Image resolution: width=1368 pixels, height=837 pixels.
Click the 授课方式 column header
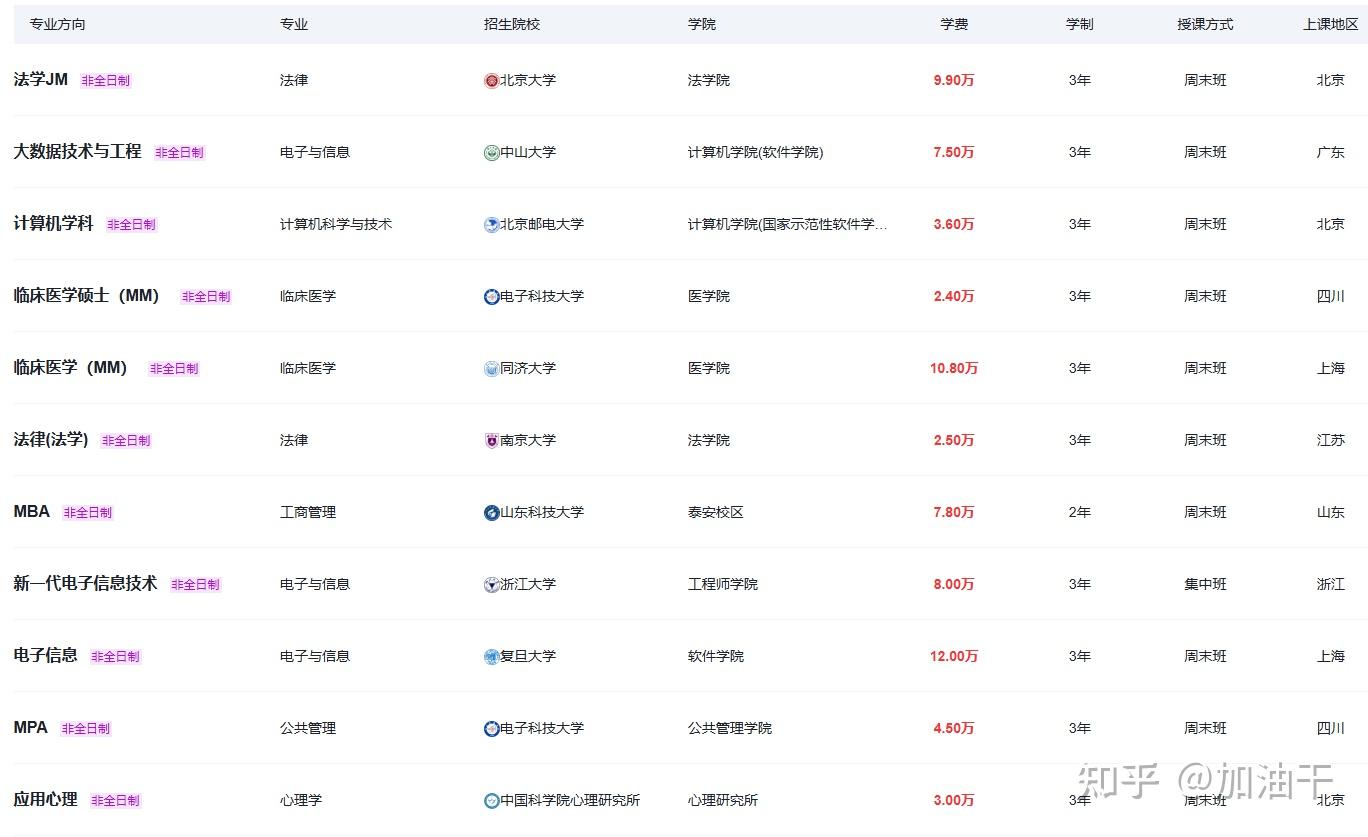click(1205, 24)
